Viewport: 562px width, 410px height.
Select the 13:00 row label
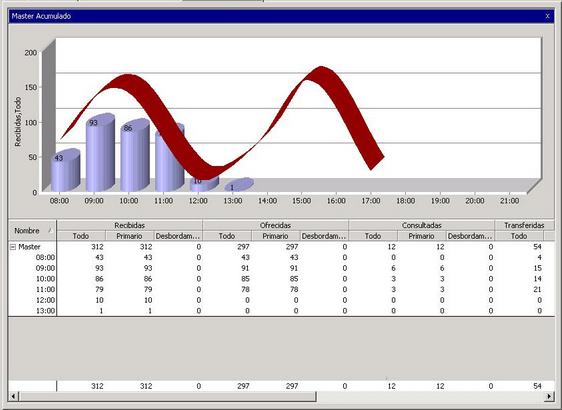click(x=45, y=311)
